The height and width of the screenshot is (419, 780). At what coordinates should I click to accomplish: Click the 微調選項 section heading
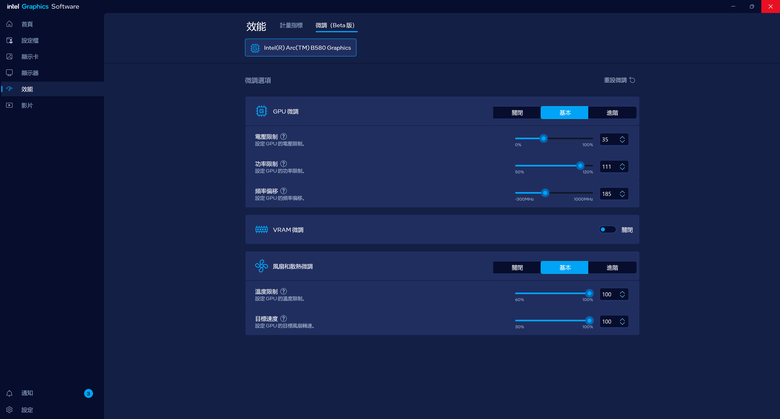(258, 80)
